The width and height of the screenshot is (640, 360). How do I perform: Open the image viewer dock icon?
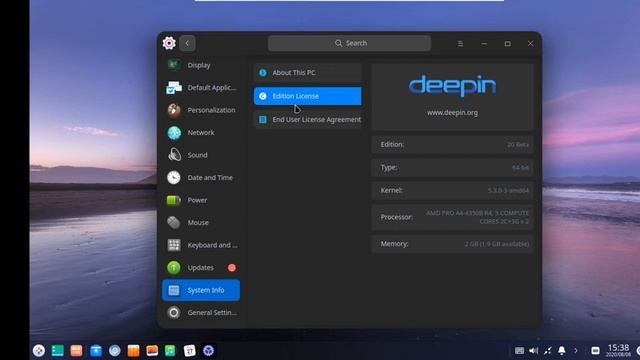point(152,351)
